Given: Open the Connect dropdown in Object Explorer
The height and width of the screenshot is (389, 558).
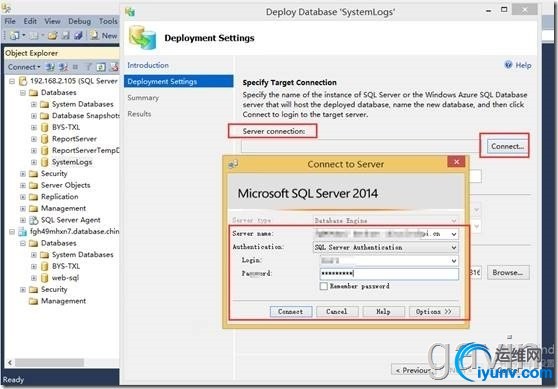Looking at the screenshot, I should 24,67.
